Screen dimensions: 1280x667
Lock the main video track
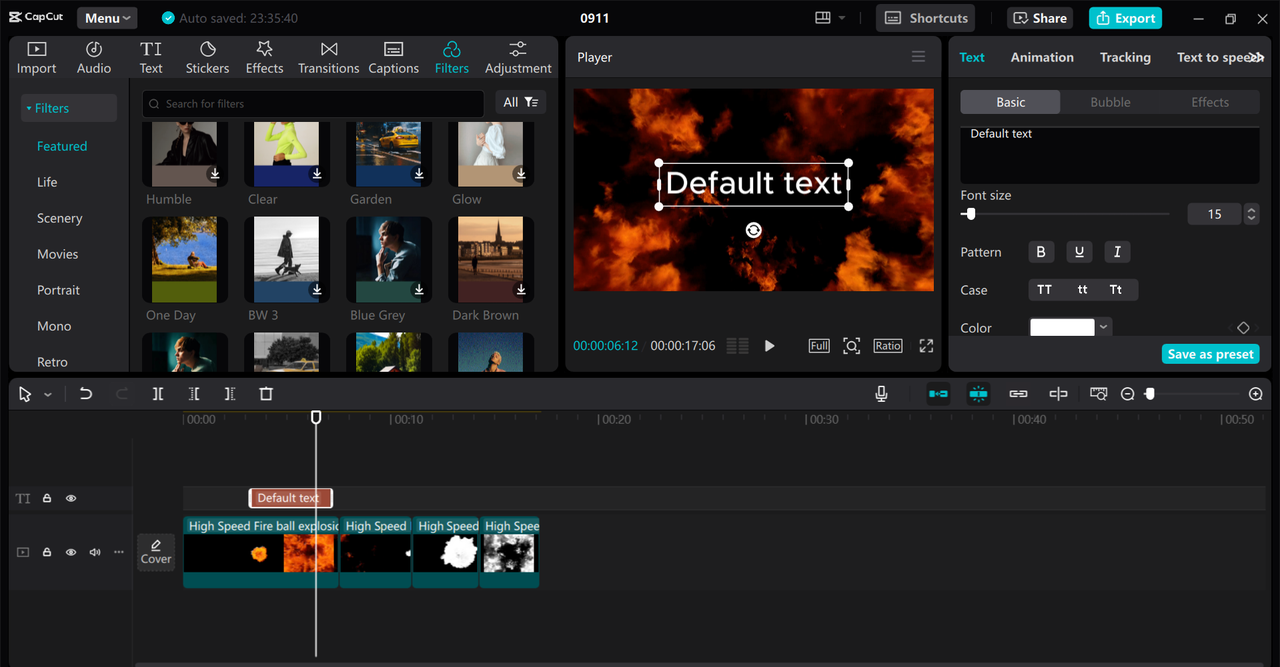(x=47, y=552)
